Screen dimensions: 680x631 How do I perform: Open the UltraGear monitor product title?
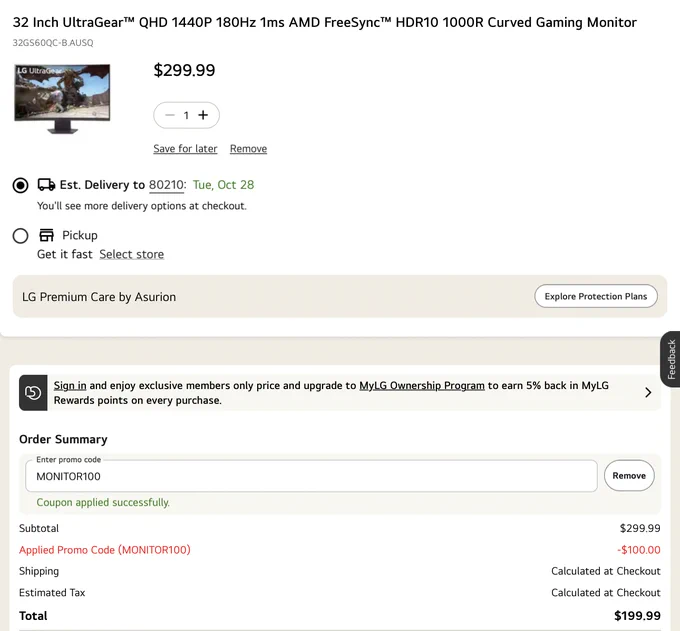tap(324, 23)
